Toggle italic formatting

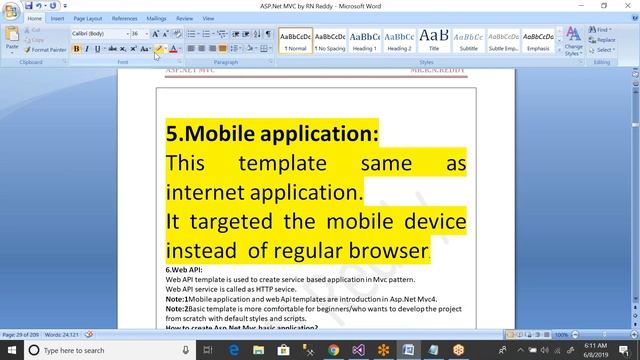coord(87,49)
